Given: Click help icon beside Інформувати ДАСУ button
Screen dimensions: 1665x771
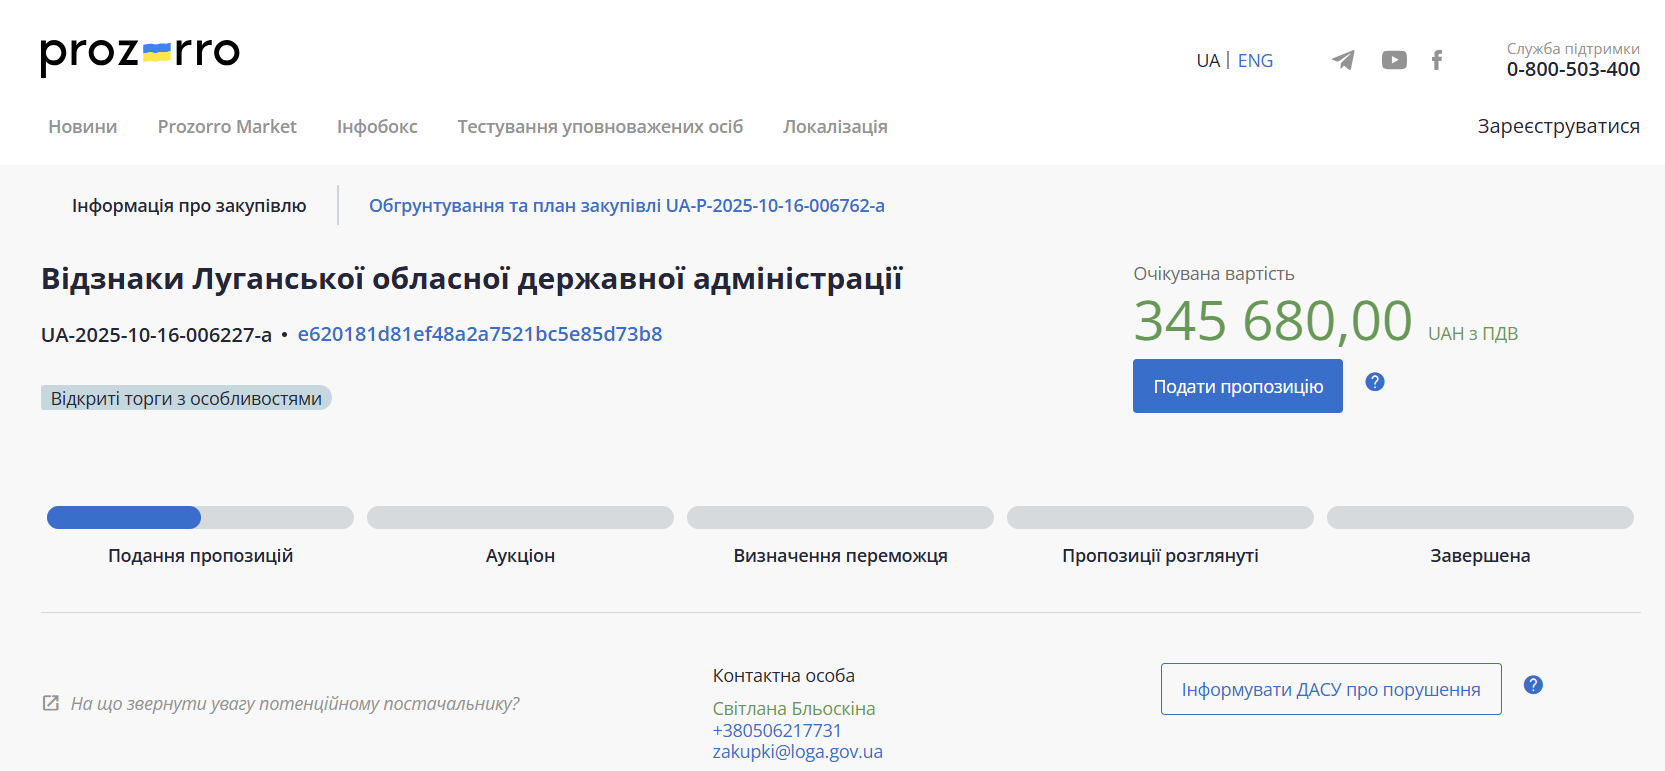Looking at the screenshot, I should (1533, 685).
